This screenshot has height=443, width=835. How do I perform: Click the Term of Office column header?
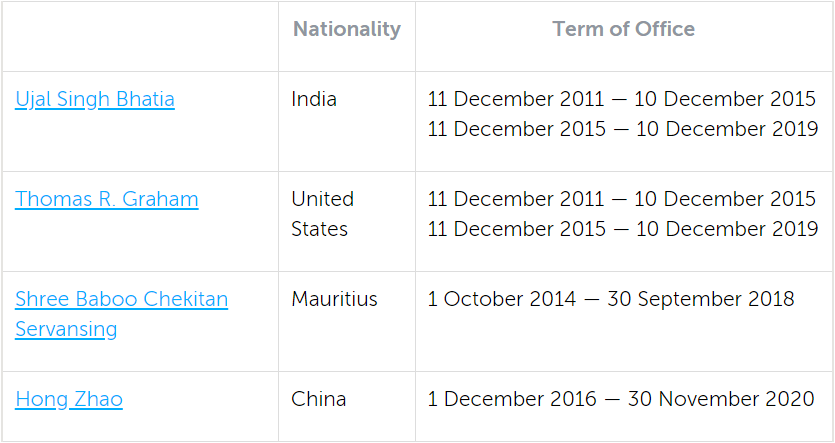tap(623, 30)
